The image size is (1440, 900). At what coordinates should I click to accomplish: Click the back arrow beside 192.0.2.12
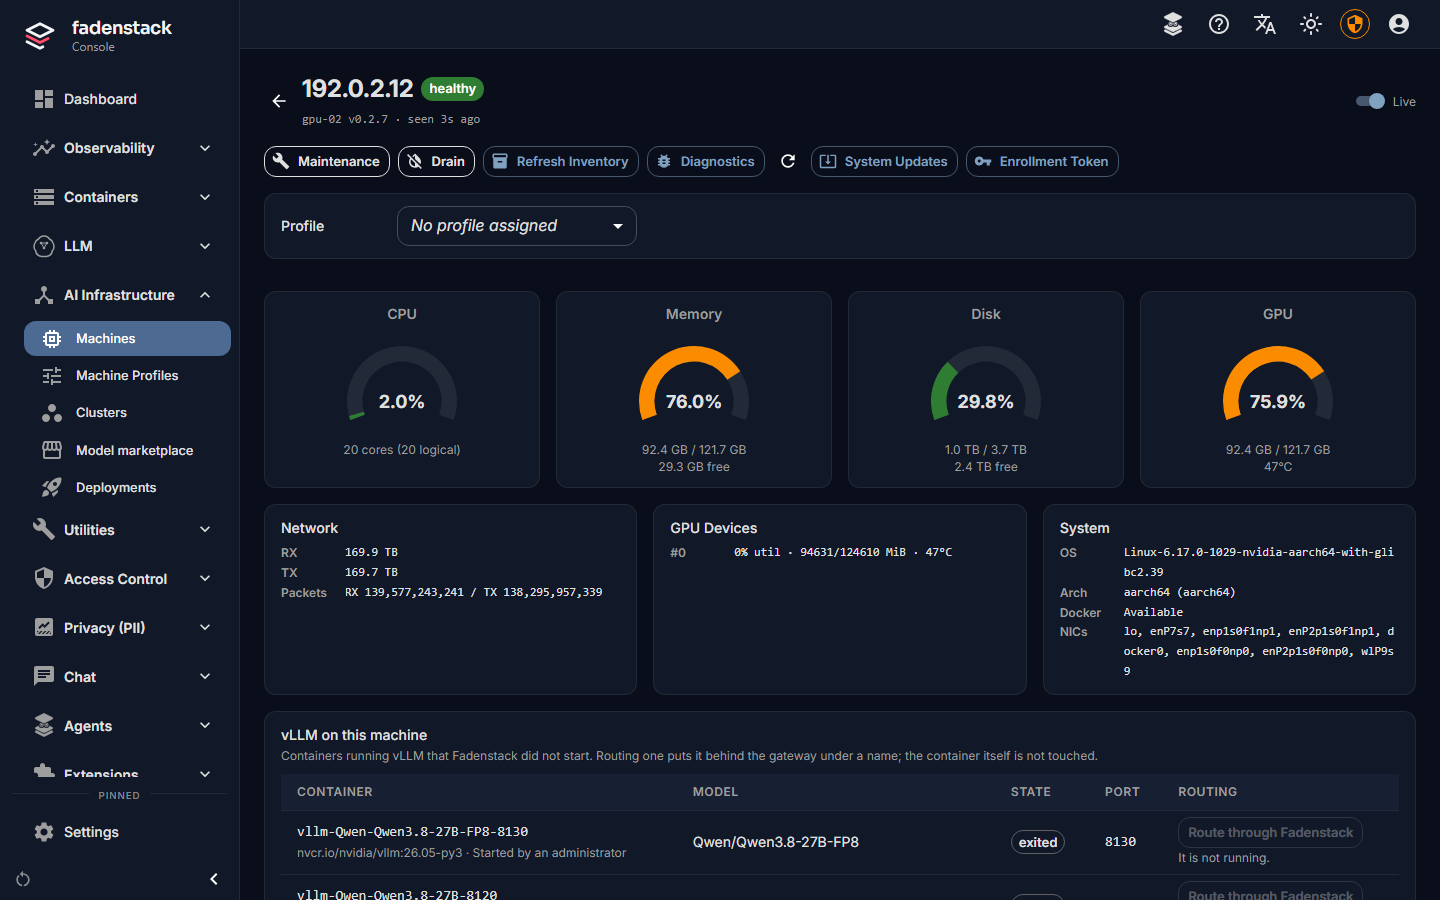click(279, 101)
